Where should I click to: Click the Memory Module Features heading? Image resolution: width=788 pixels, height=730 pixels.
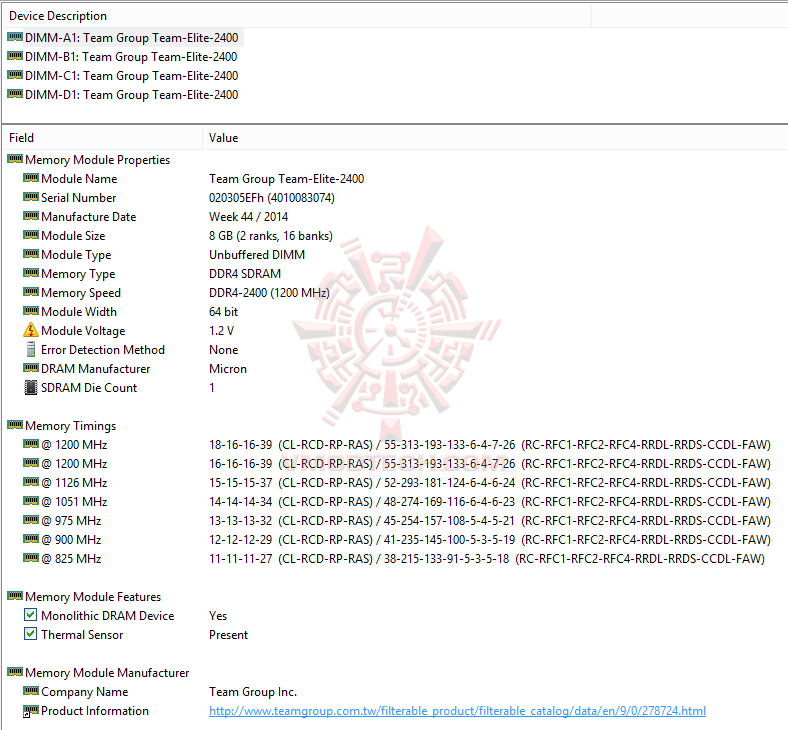click(93, 597)
